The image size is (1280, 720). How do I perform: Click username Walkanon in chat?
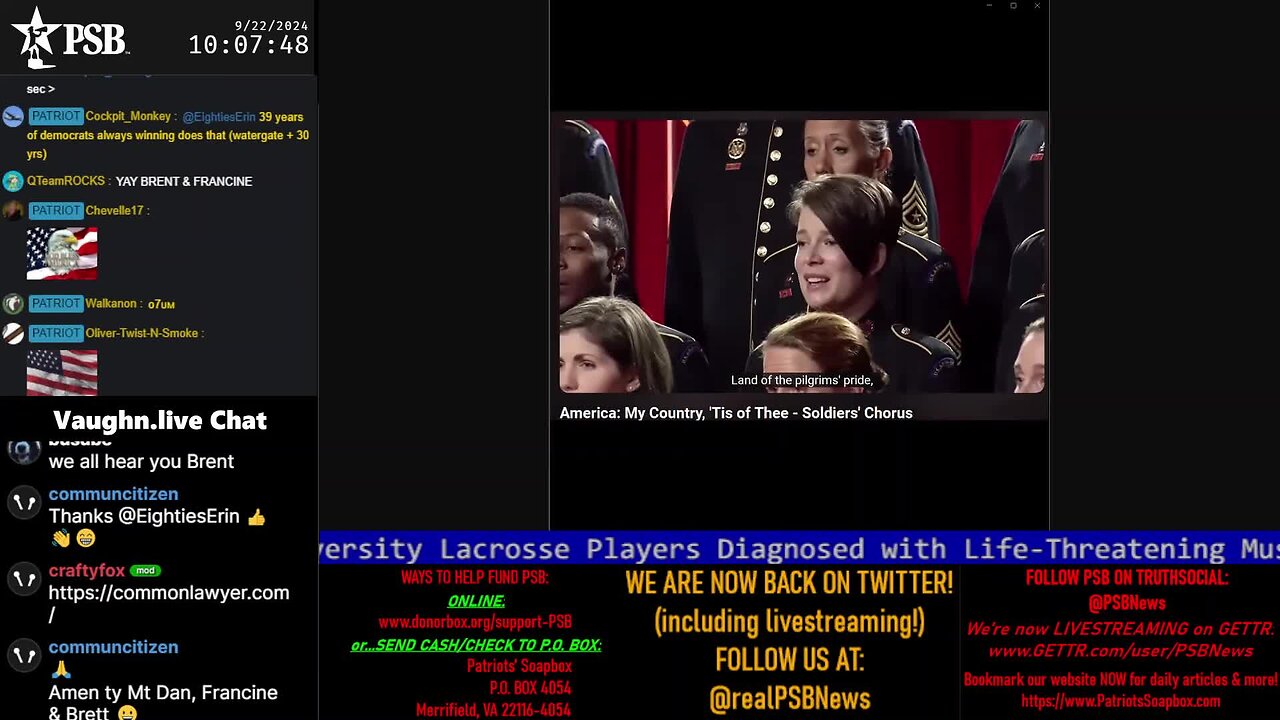click(x=111, y=303)
